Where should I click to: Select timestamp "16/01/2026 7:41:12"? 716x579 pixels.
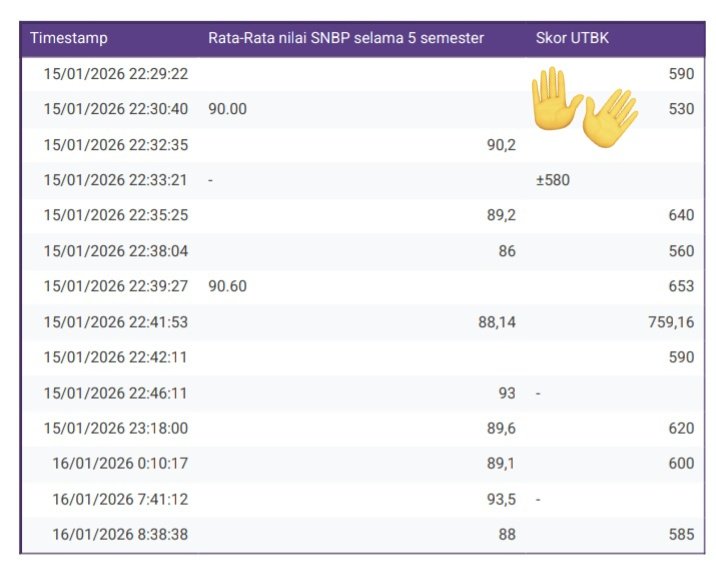point(120,500)
